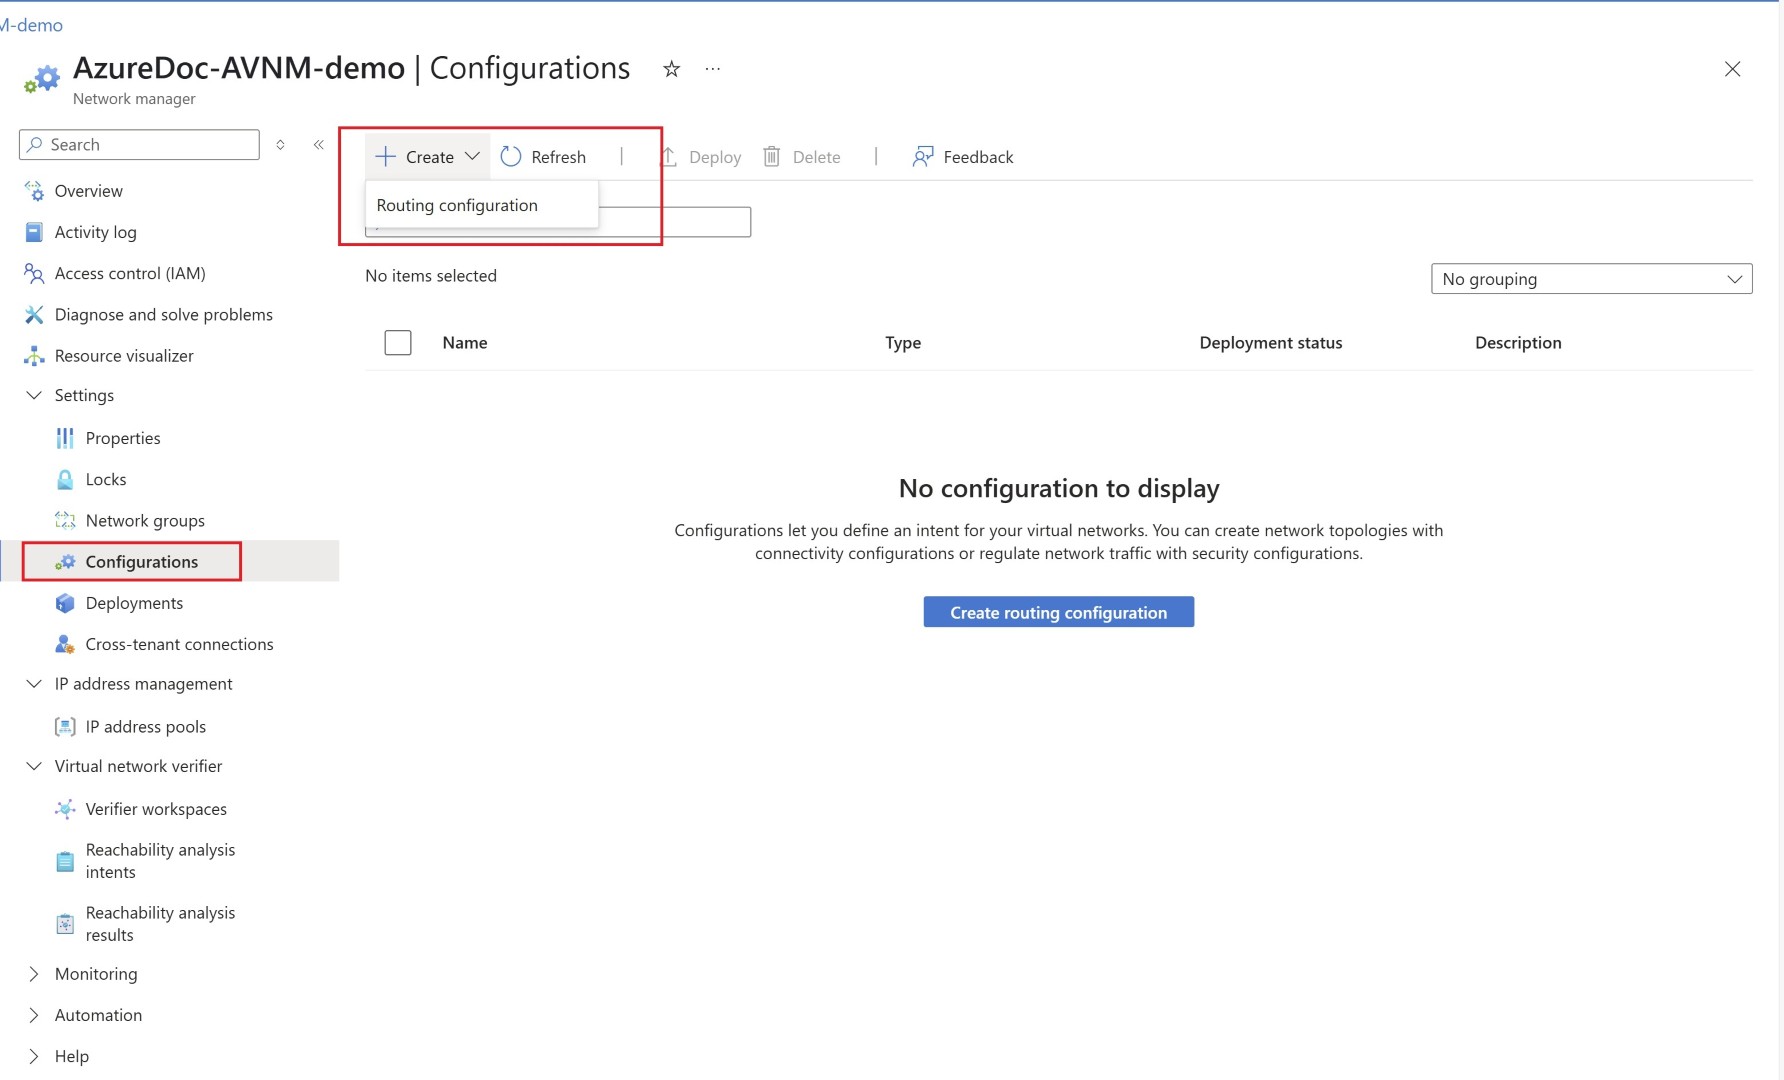
Task: Click the Access control (IAM) icon
Action: 34,273
